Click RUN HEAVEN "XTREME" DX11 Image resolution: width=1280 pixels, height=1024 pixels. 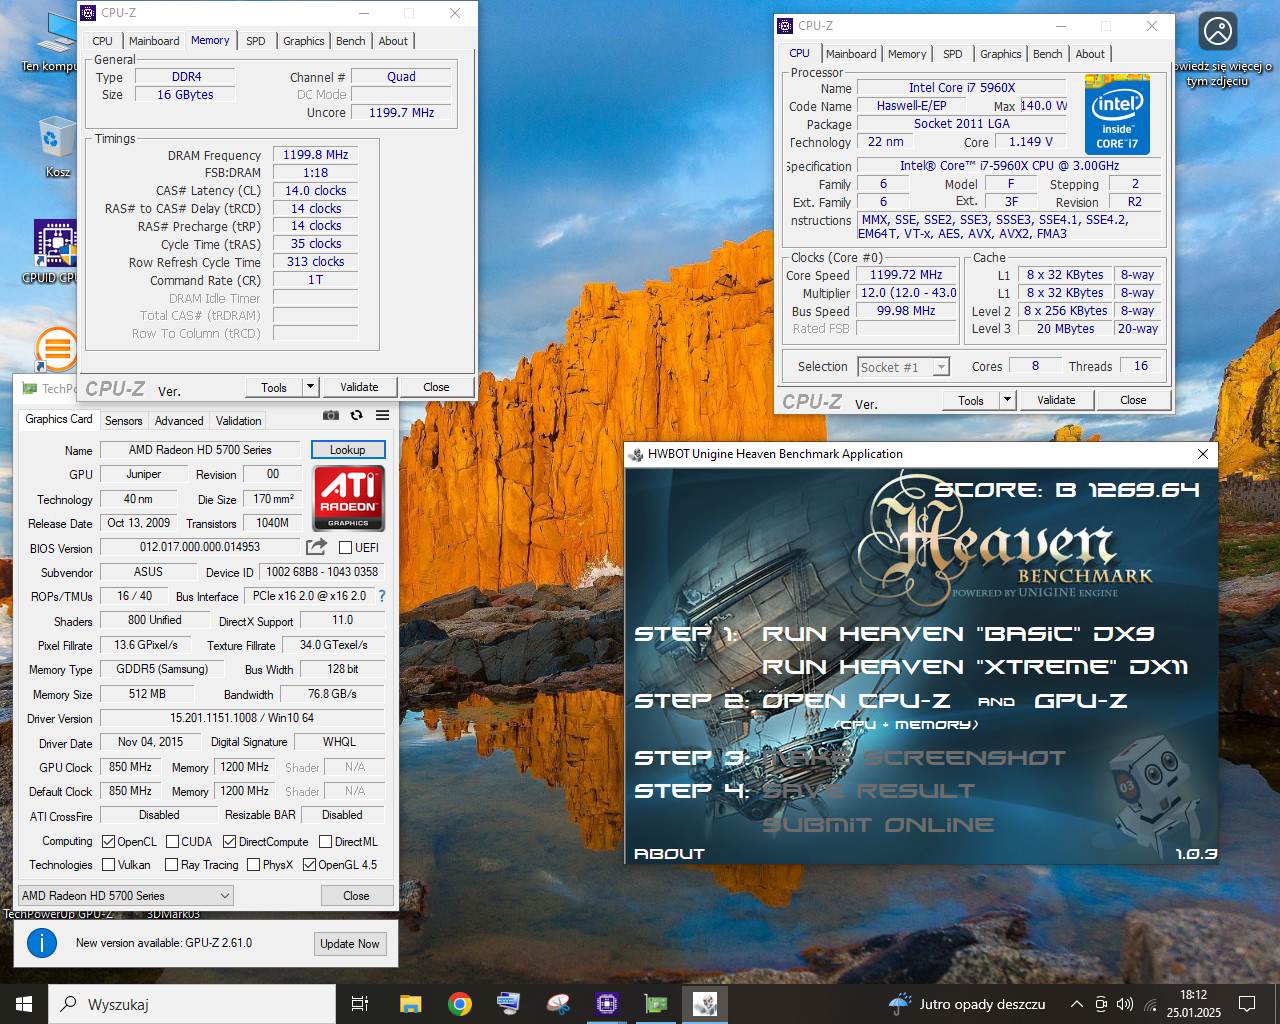[x=975, y=667]
